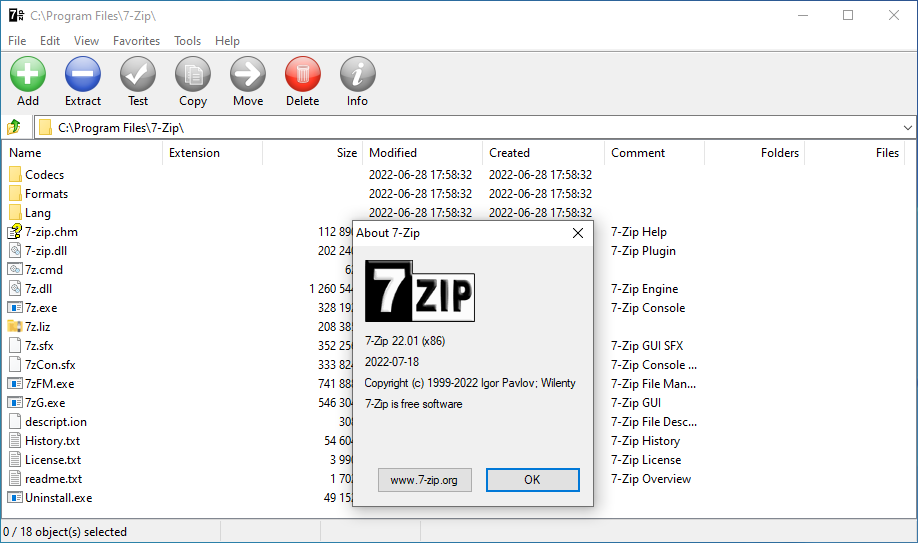Sort by the Size column header
The width and height of the screenshot is (918, 543).
tap(313, 153)
